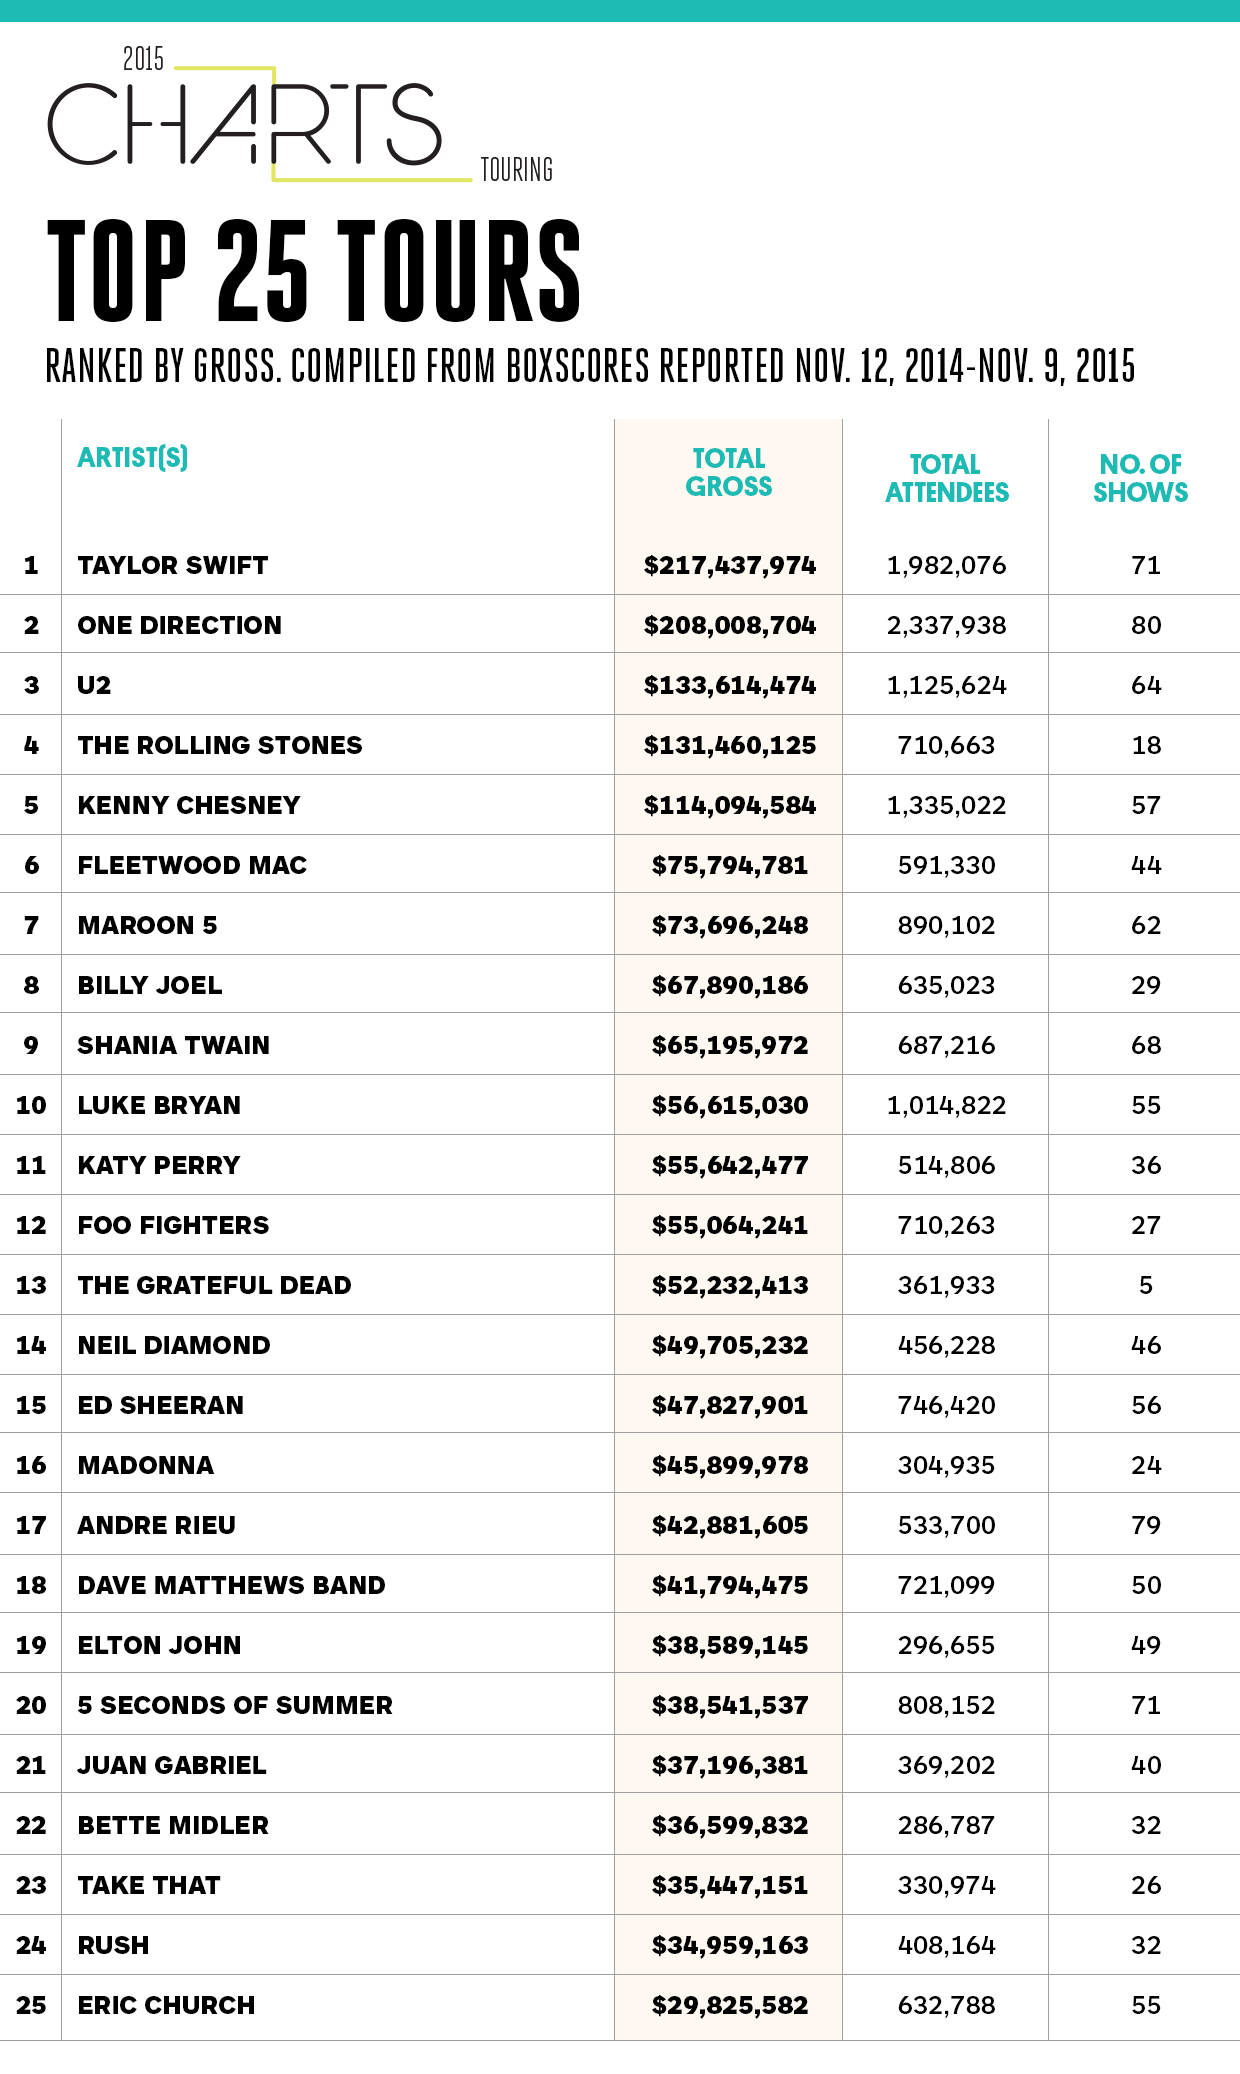Click the Top 25 Tours headline
This screenshot has width=1240, height=2074.
(314, 272)
